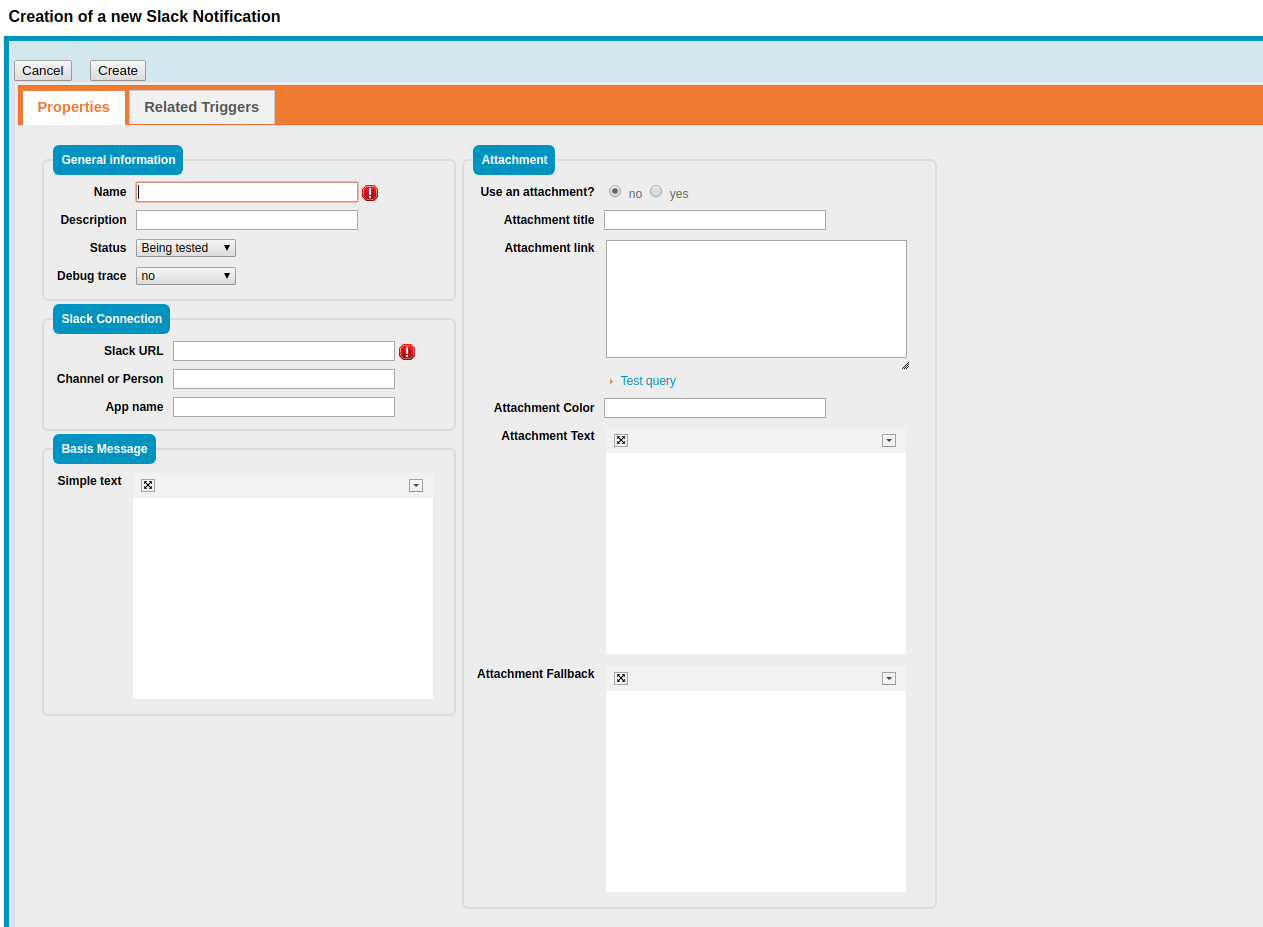Toggle fullscreen icon on Simple text editor
Image resolution: width=1263 pixels, height=927 pixels.
click(x=148, y=485)
